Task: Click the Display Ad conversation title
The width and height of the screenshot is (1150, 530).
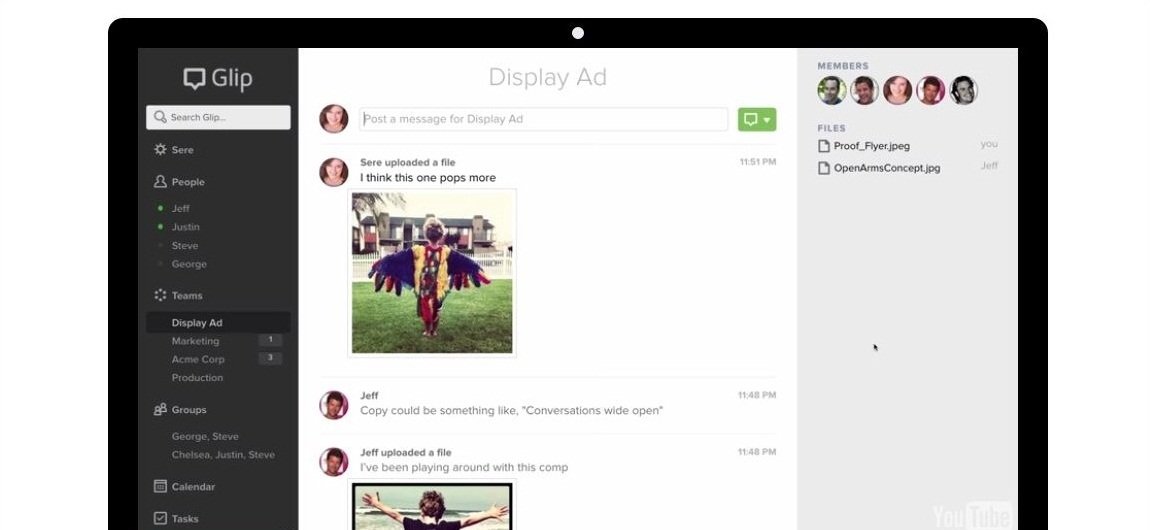Action: pos(547,77)
